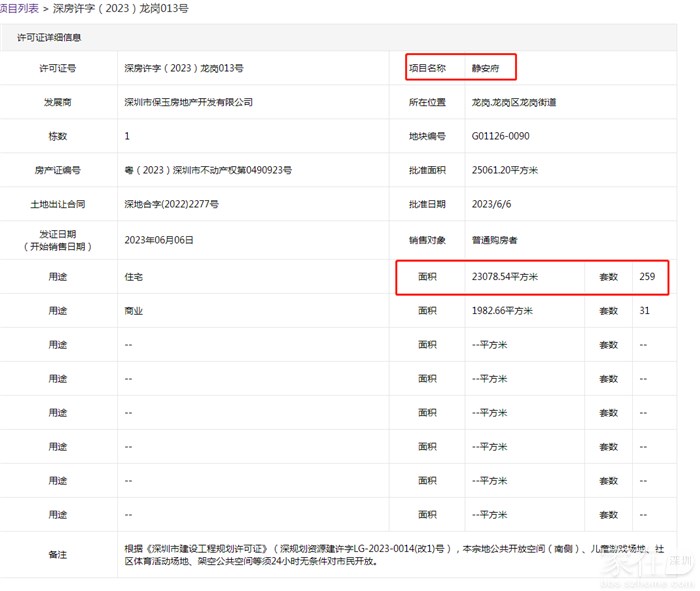Viewport: 700px width, 591px height.
Task: Click land contract number 深地合字(2022)2277号
Action: tap(170, 205)
